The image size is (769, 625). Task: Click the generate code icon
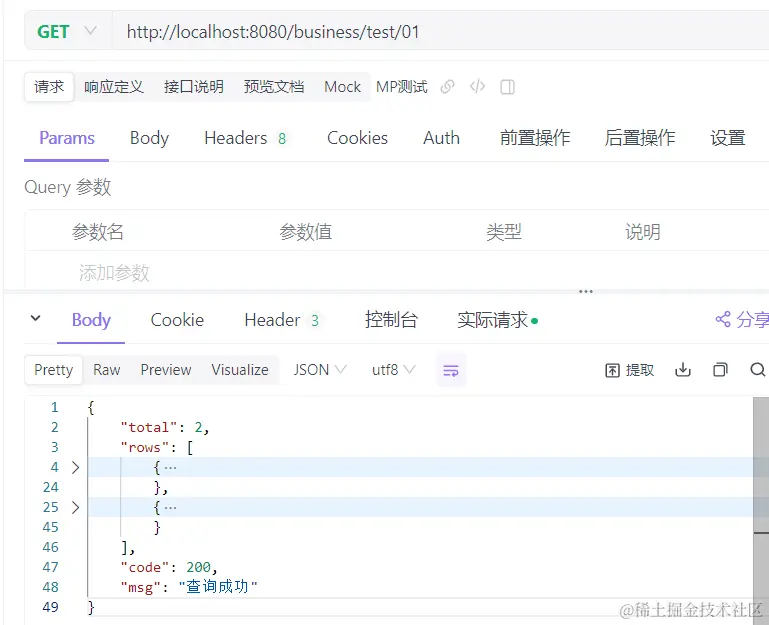(477, 87)
